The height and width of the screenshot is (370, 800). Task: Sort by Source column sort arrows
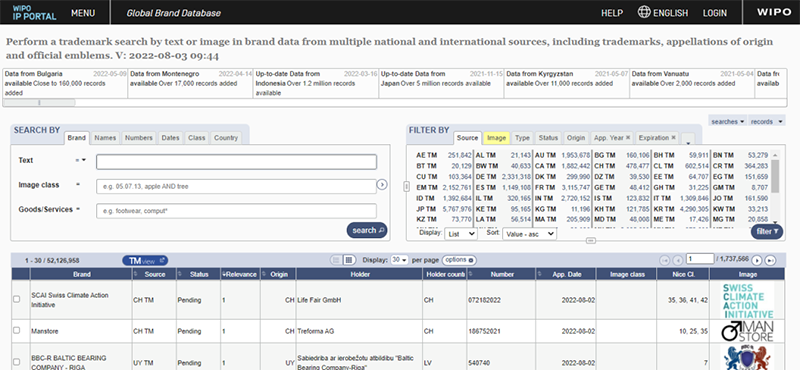click(x=136, y=275)
